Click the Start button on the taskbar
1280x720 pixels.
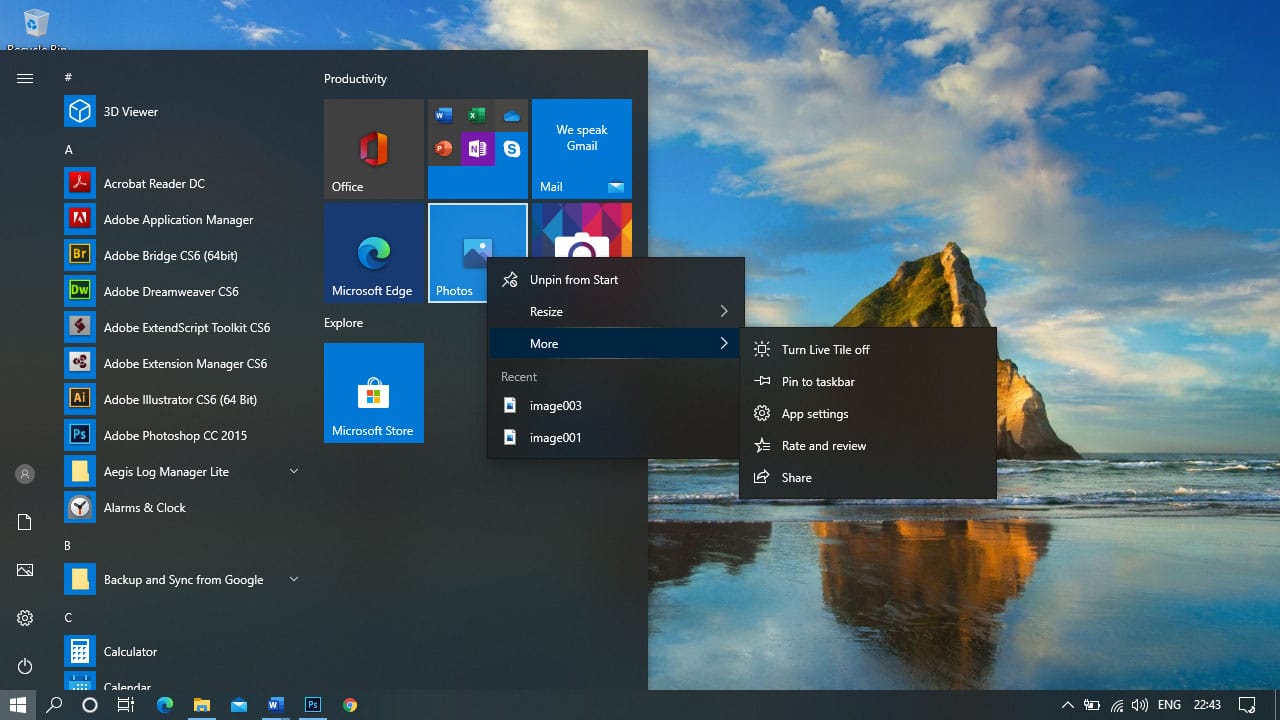[18, 705]
